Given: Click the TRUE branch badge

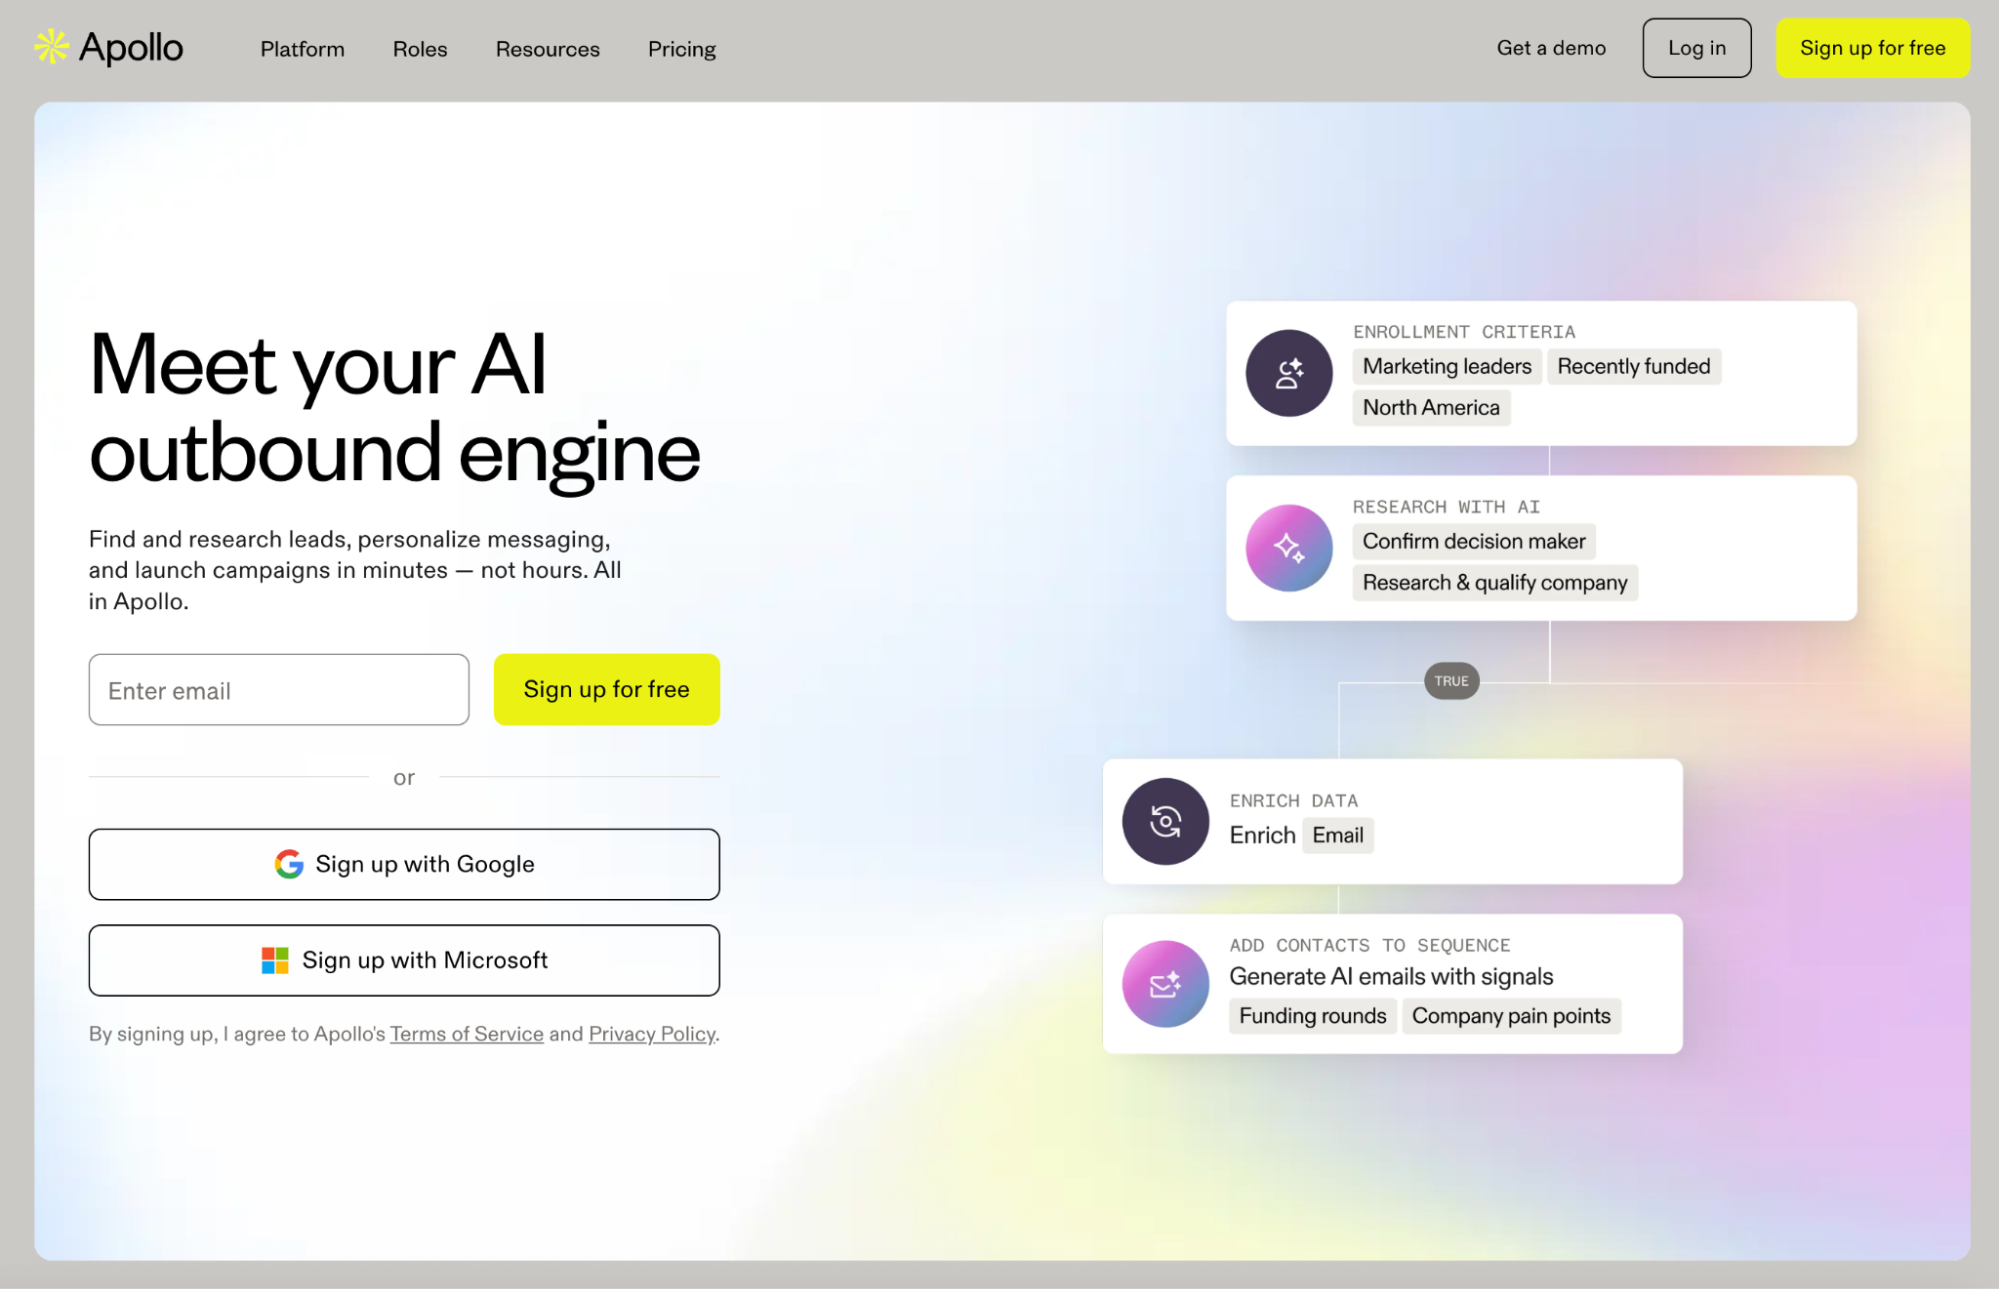Looking at the screenshot, I should 1451,681.
